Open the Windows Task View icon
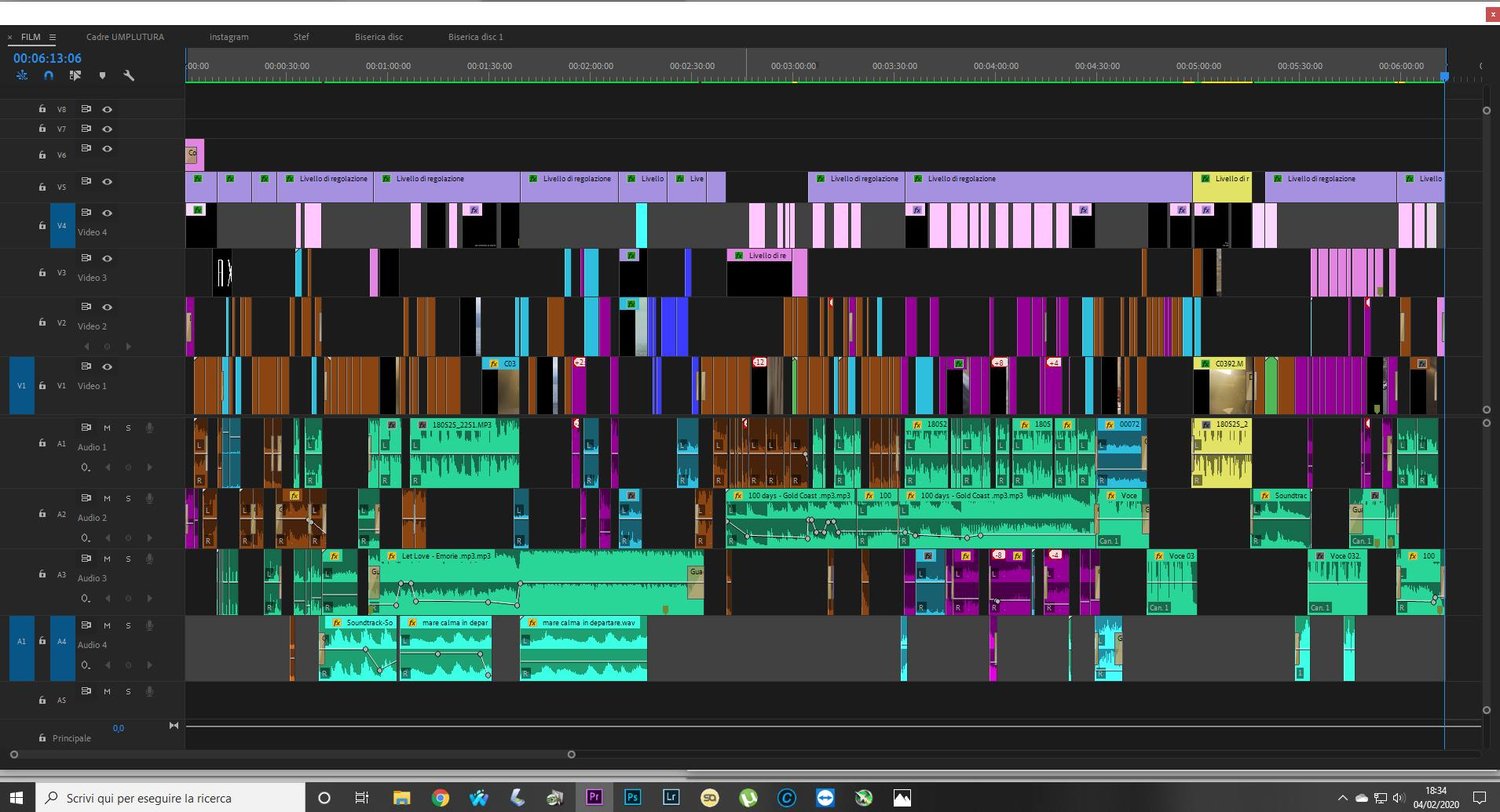This screenshot has width=1500, height=812. [362, 797]
